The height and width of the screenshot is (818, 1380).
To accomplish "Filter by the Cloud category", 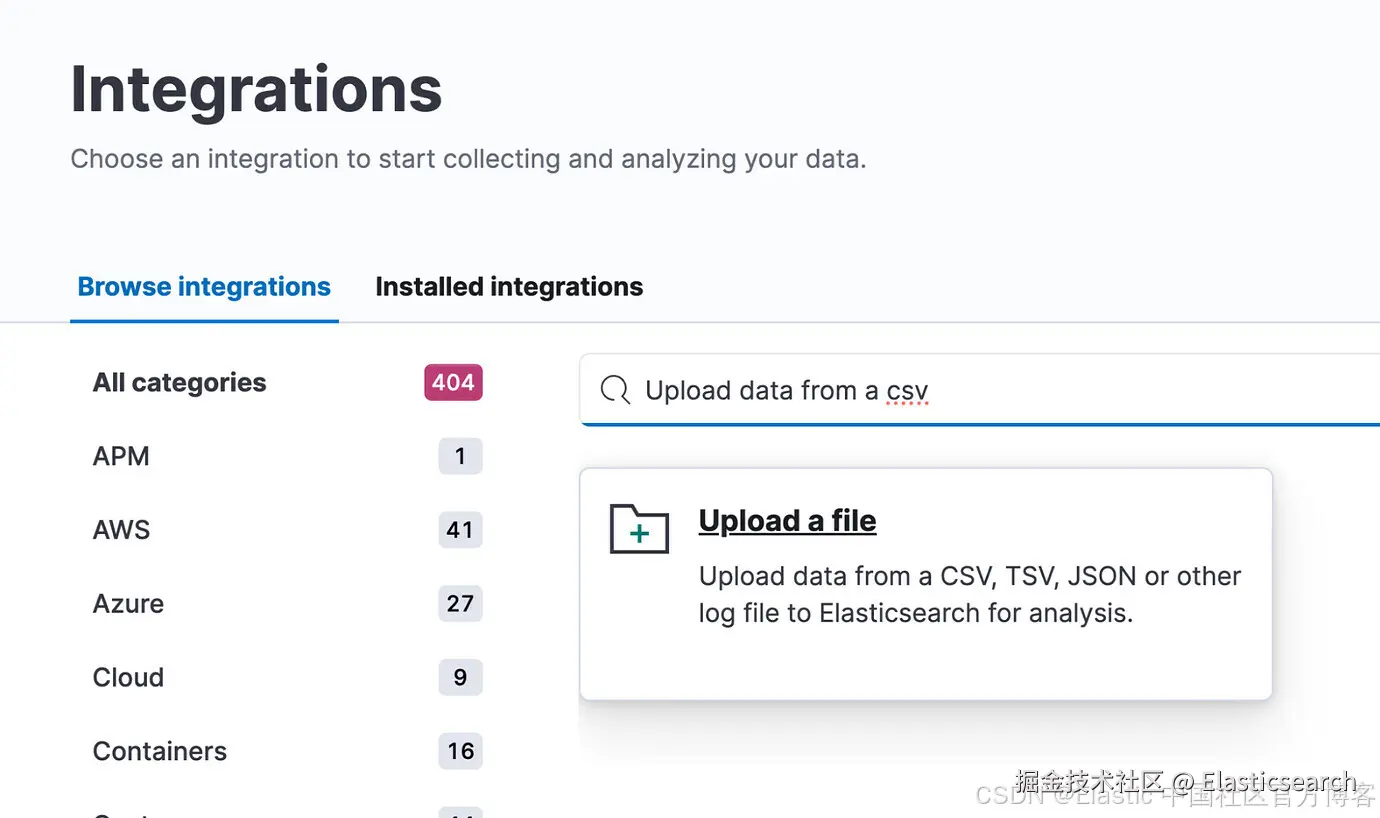I will click(x=128, y=678).
